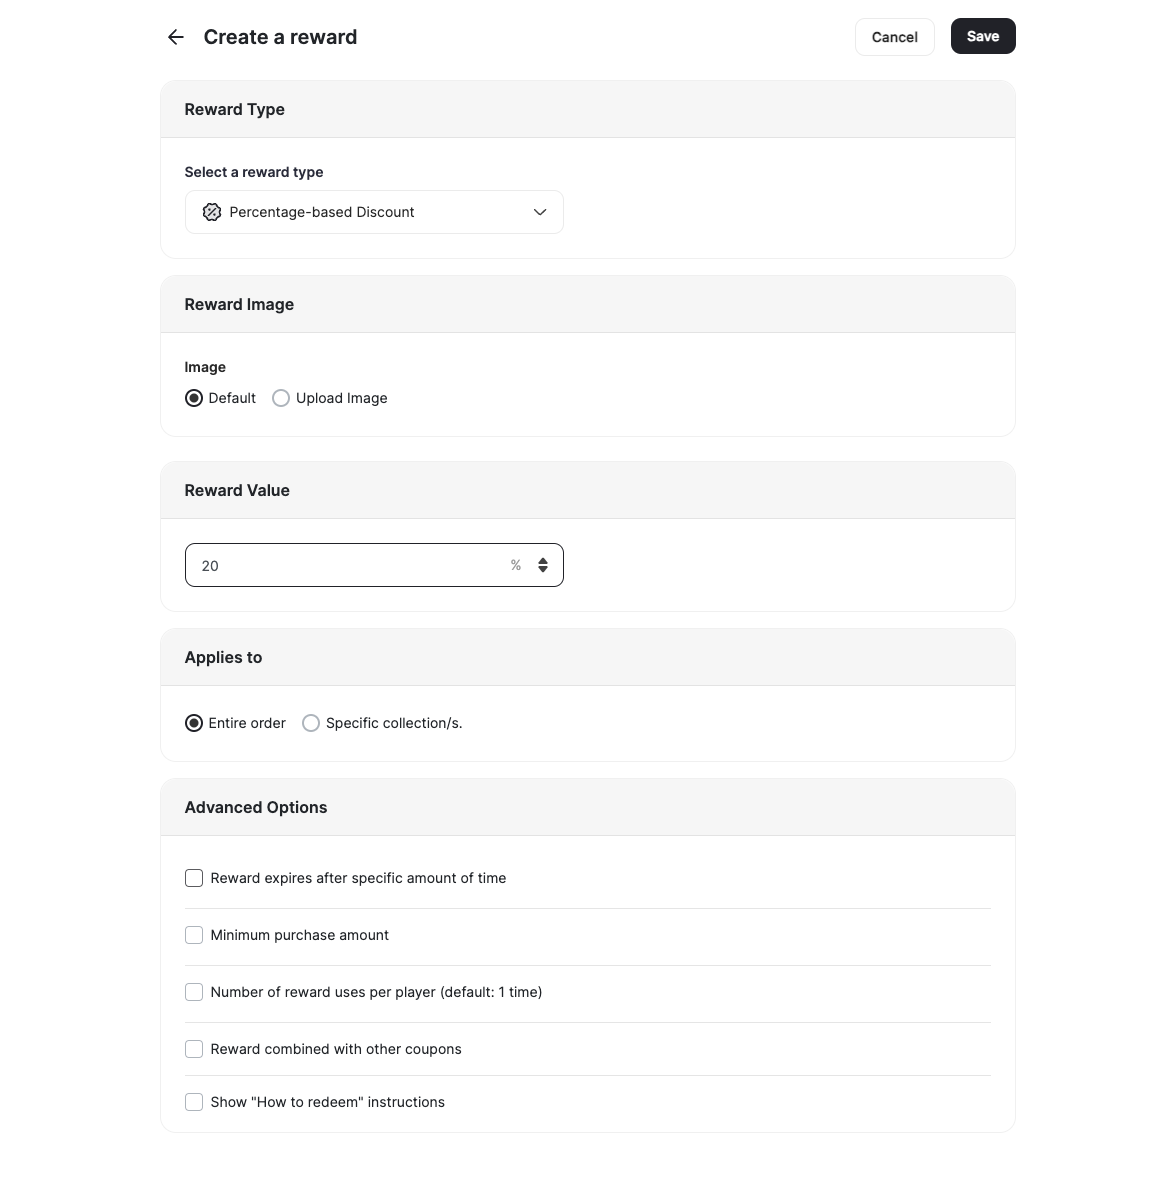
Task: Click the back arrow next to Create a reward
Action: [175, 36]
